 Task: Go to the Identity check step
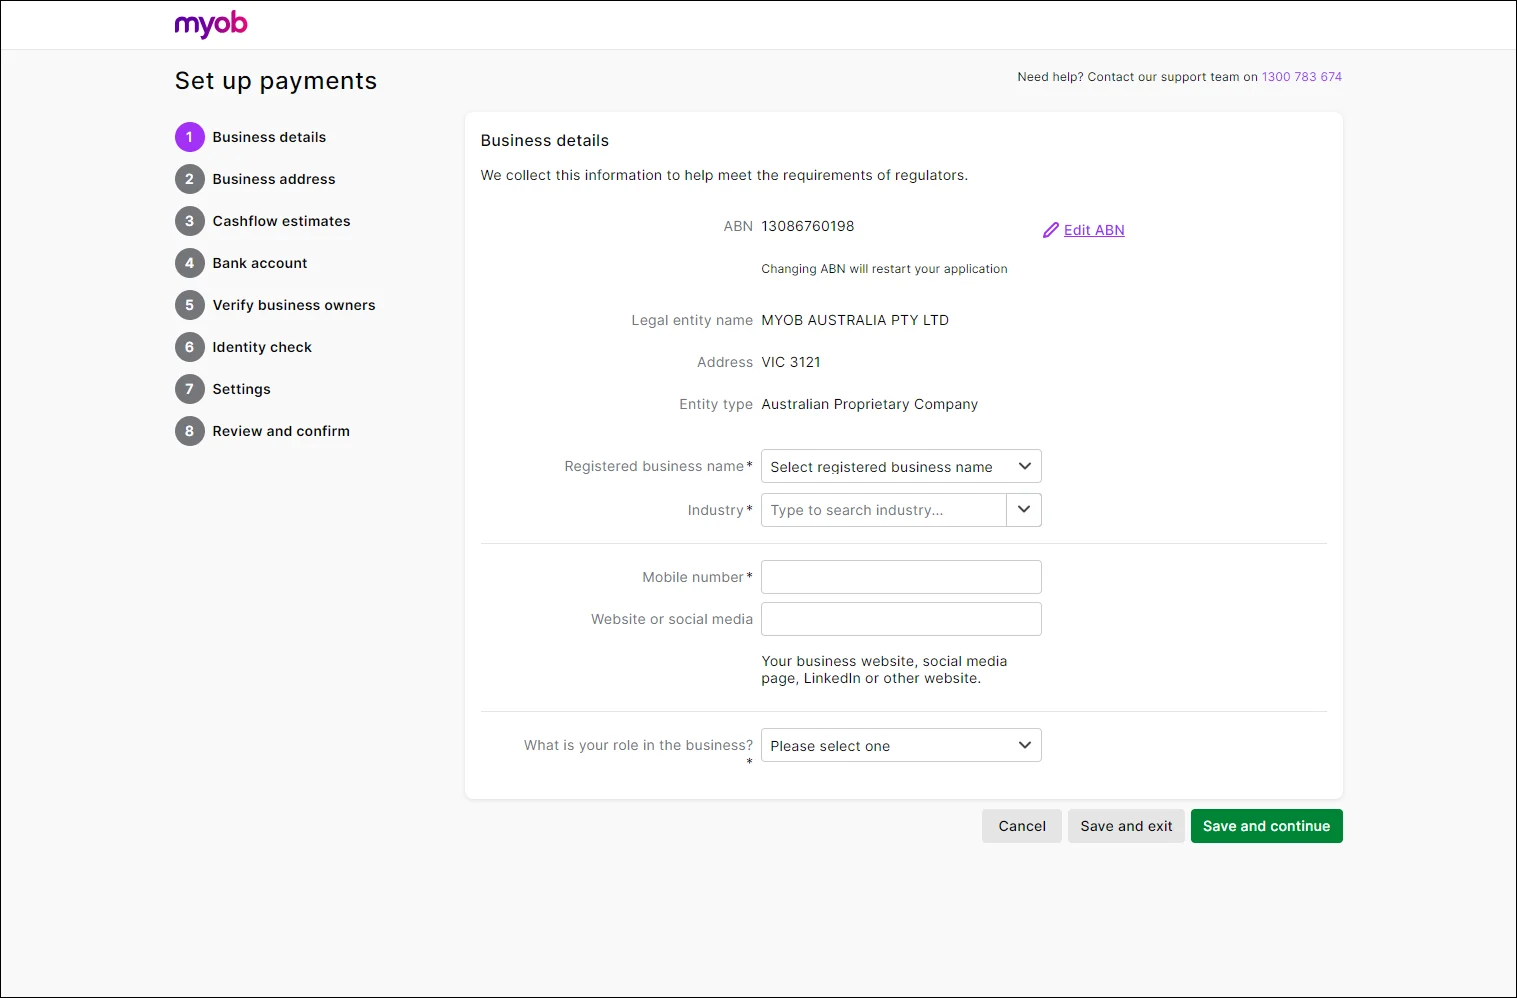coord(262,347)
